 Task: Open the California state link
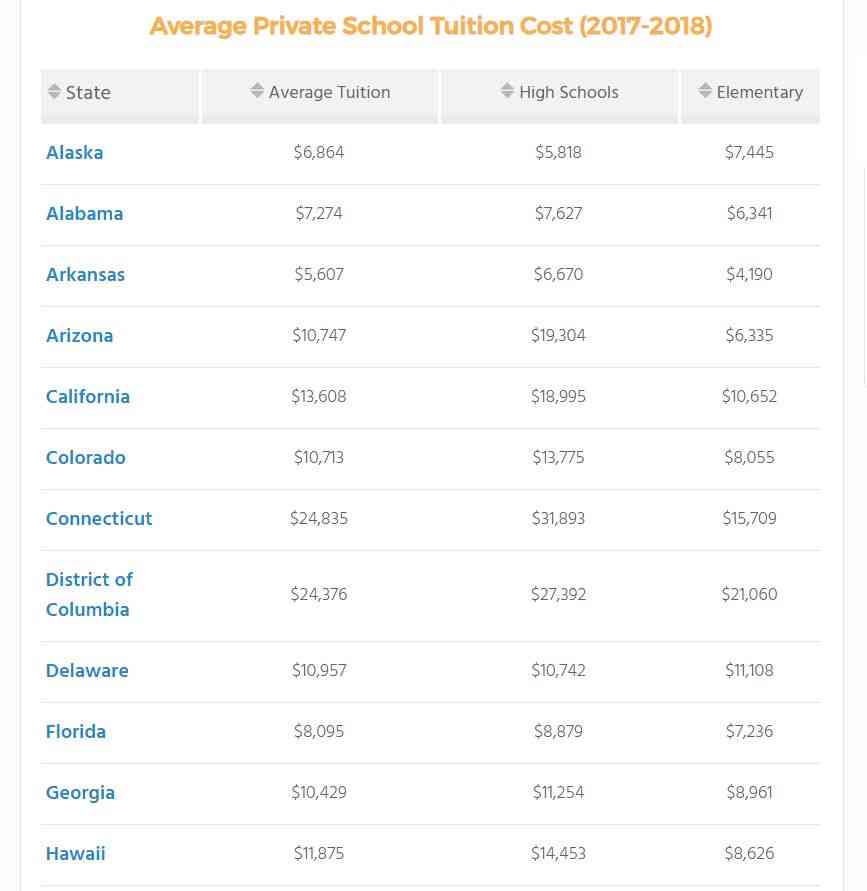pos(88,397)
